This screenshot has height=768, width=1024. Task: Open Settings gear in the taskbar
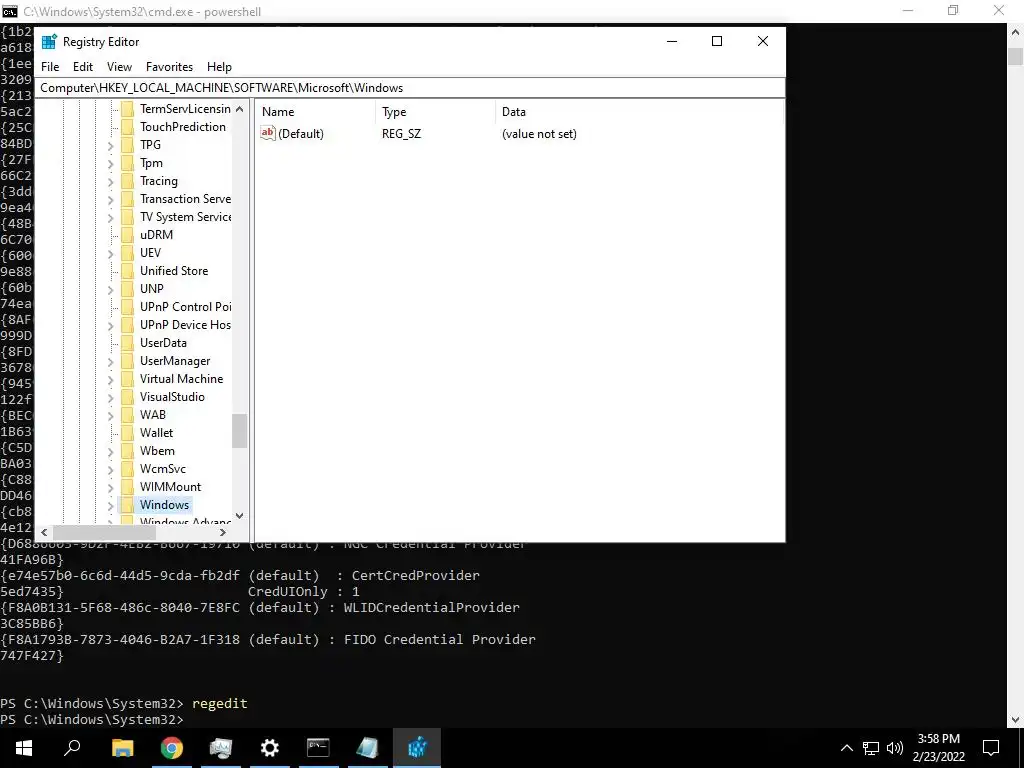pyautogui.click(x=269, y=748)
